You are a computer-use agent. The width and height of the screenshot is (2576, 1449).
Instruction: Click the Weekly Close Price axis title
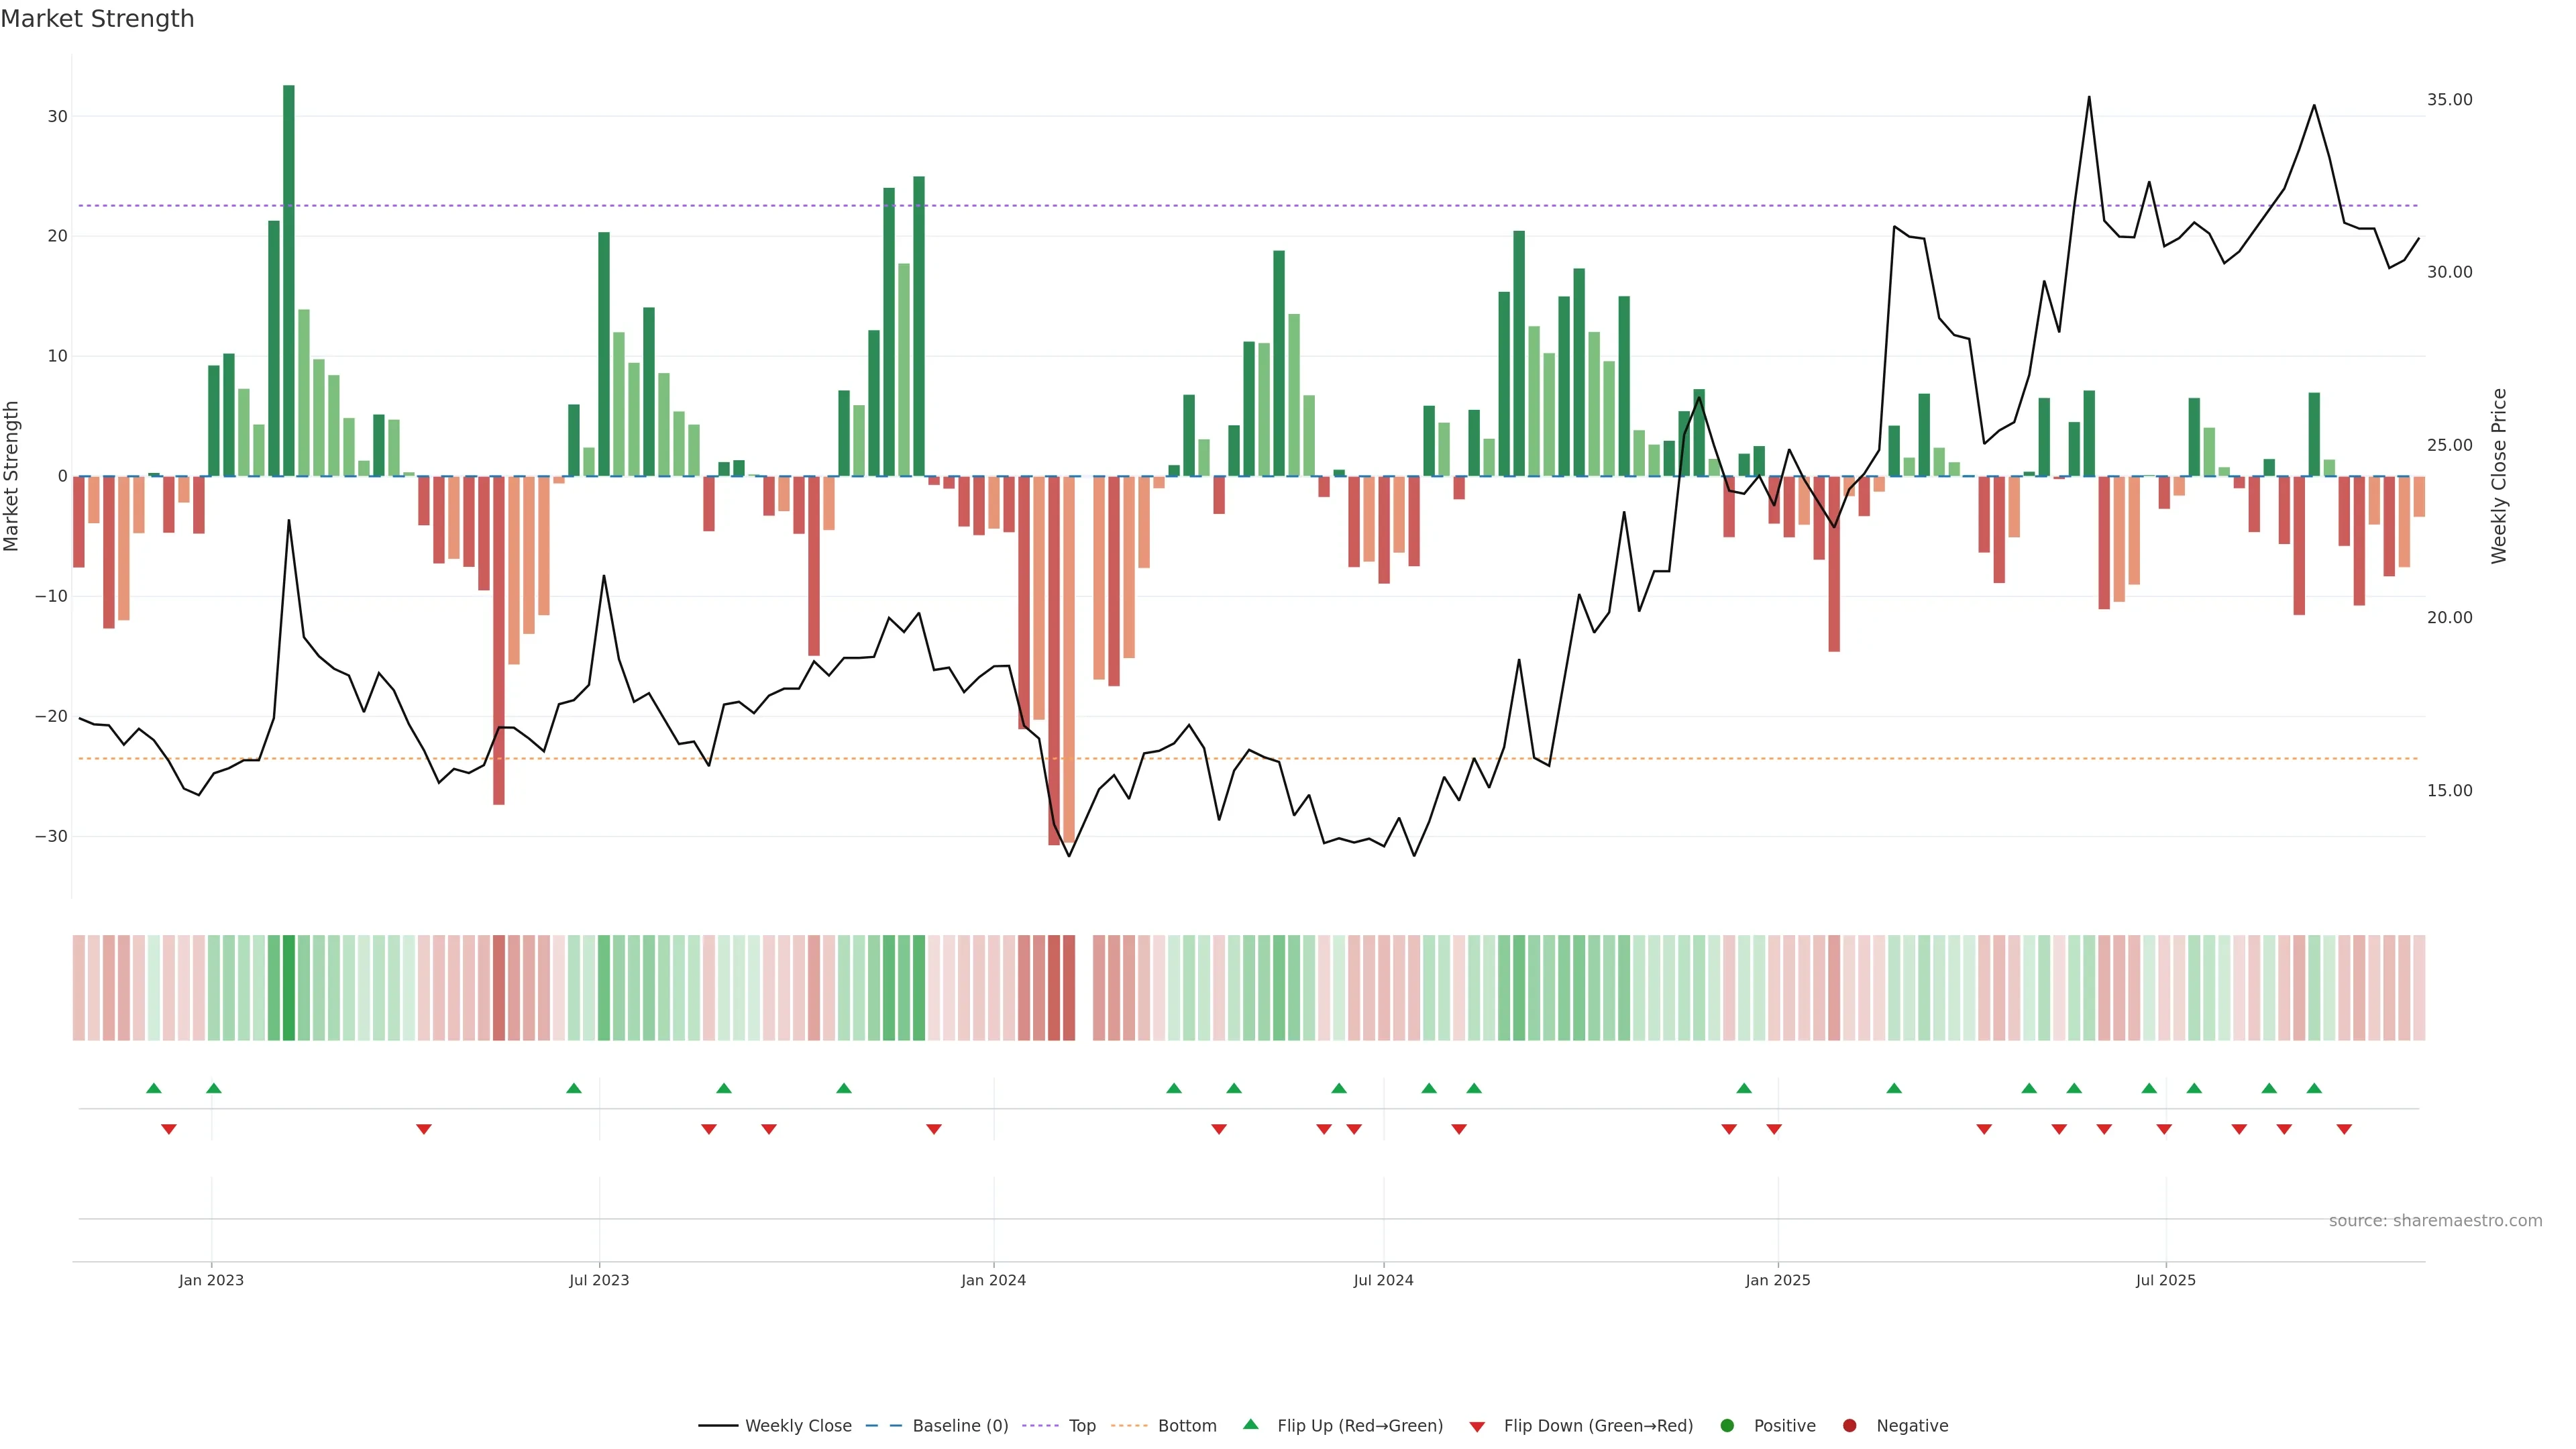[x=2499, y=476]
